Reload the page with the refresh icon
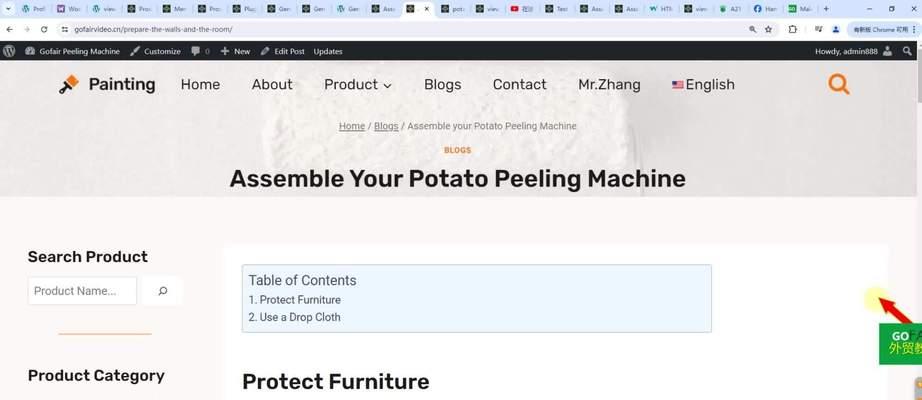 coord(44,29)
